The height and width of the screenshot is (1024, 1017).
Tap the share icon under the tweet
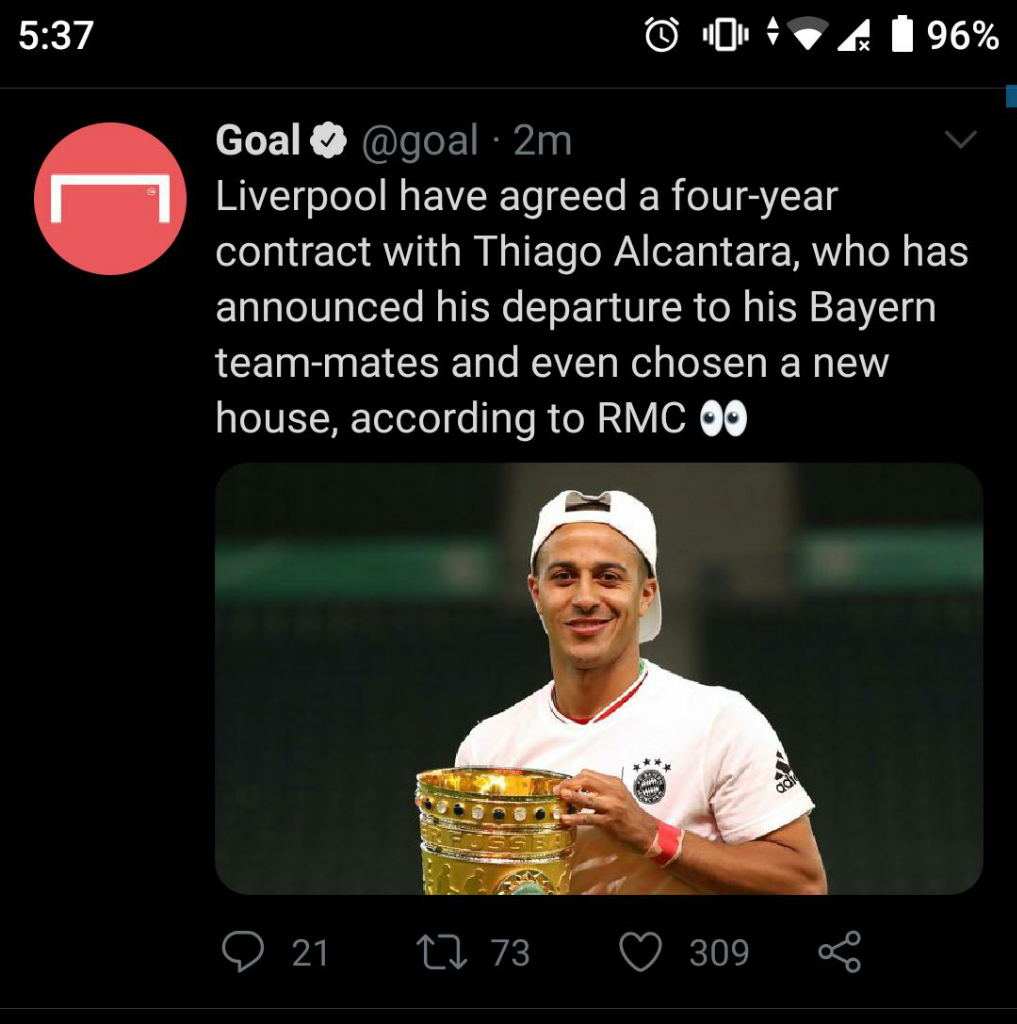pyautogui.click(x=839, y=952)
